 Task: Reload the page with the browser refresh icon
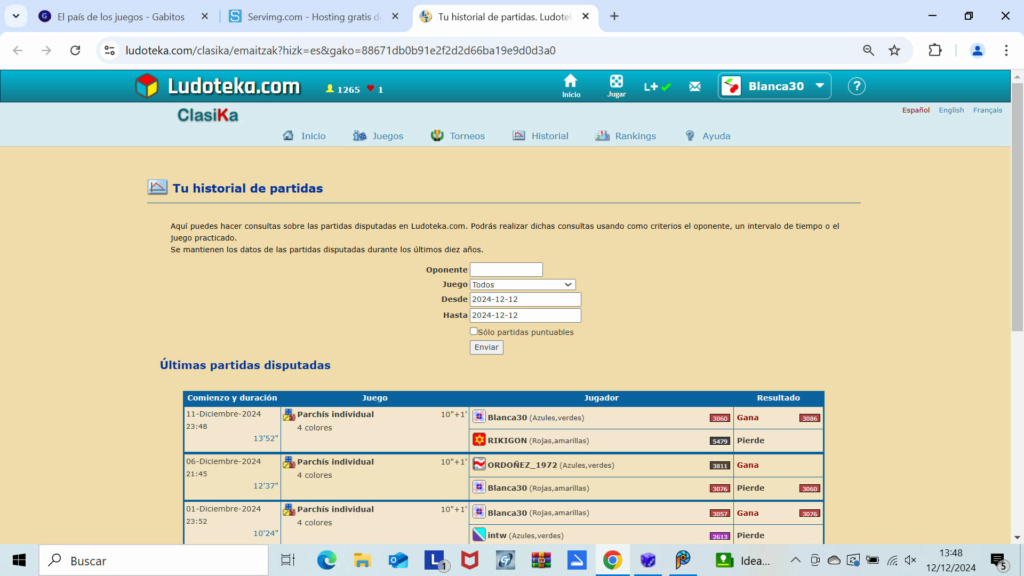[x=75, y=50]
